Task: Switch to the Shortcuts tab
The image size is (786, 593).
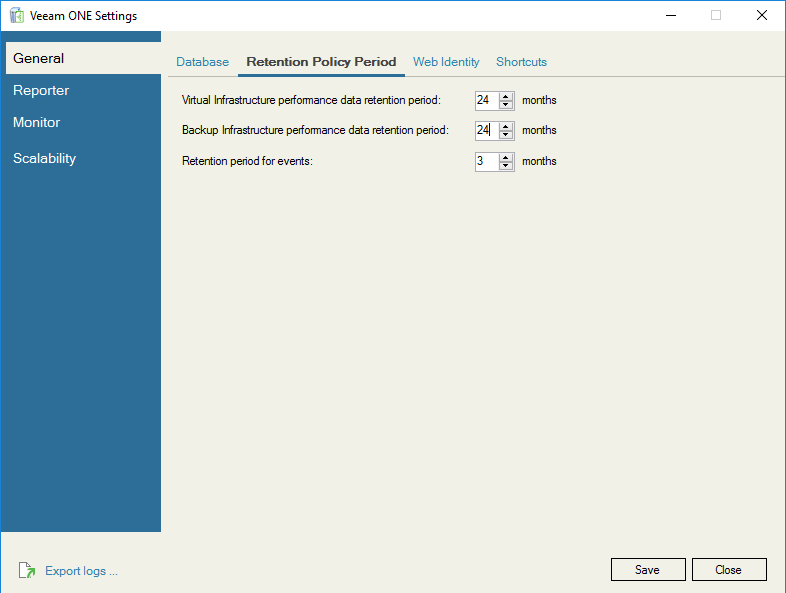Action: pos(521,62)
